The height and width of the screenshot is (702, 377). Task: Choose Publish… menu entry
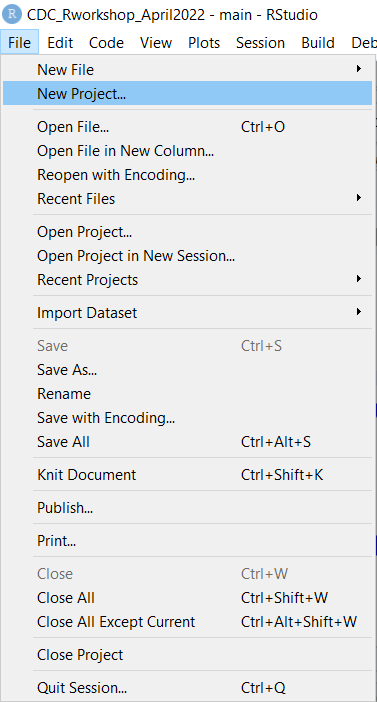pos(188,508)
